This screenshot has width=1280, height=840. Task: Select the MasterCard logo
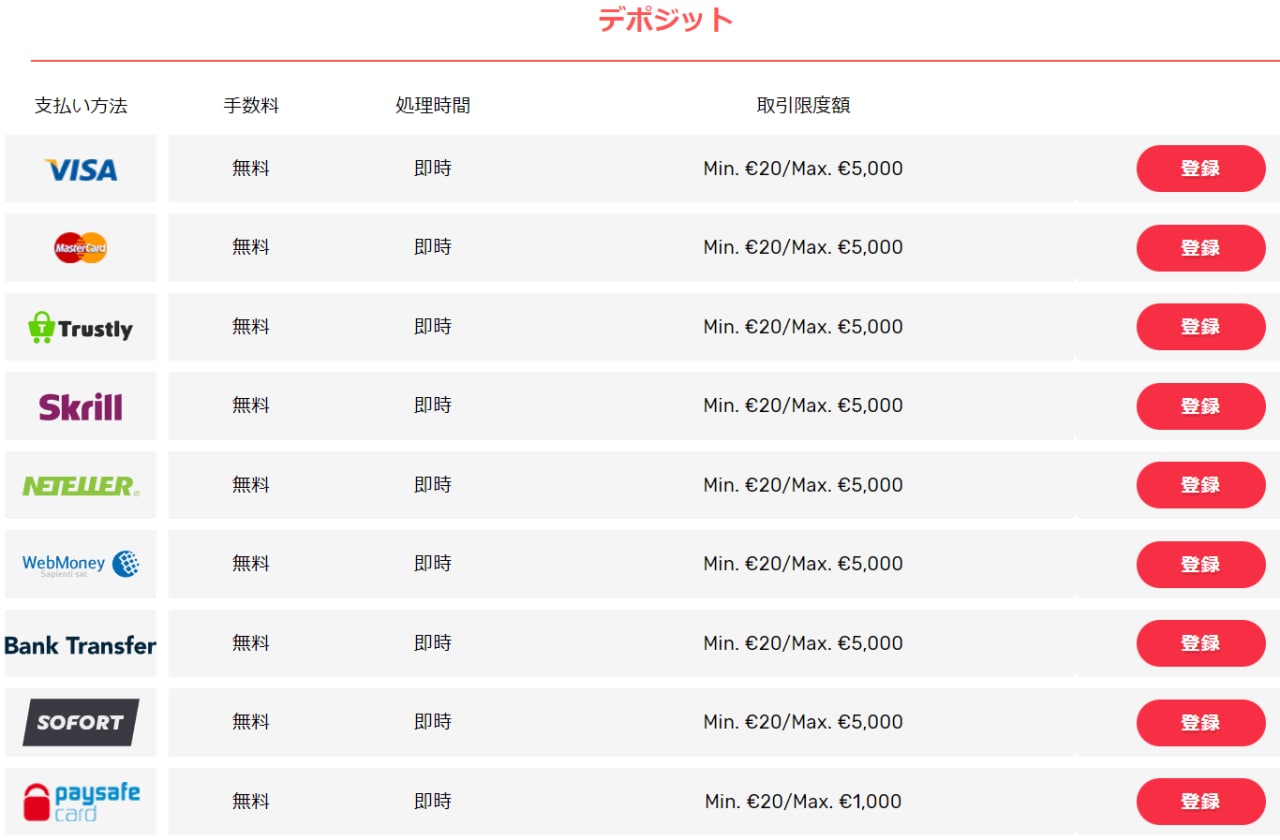click(81, 247)
